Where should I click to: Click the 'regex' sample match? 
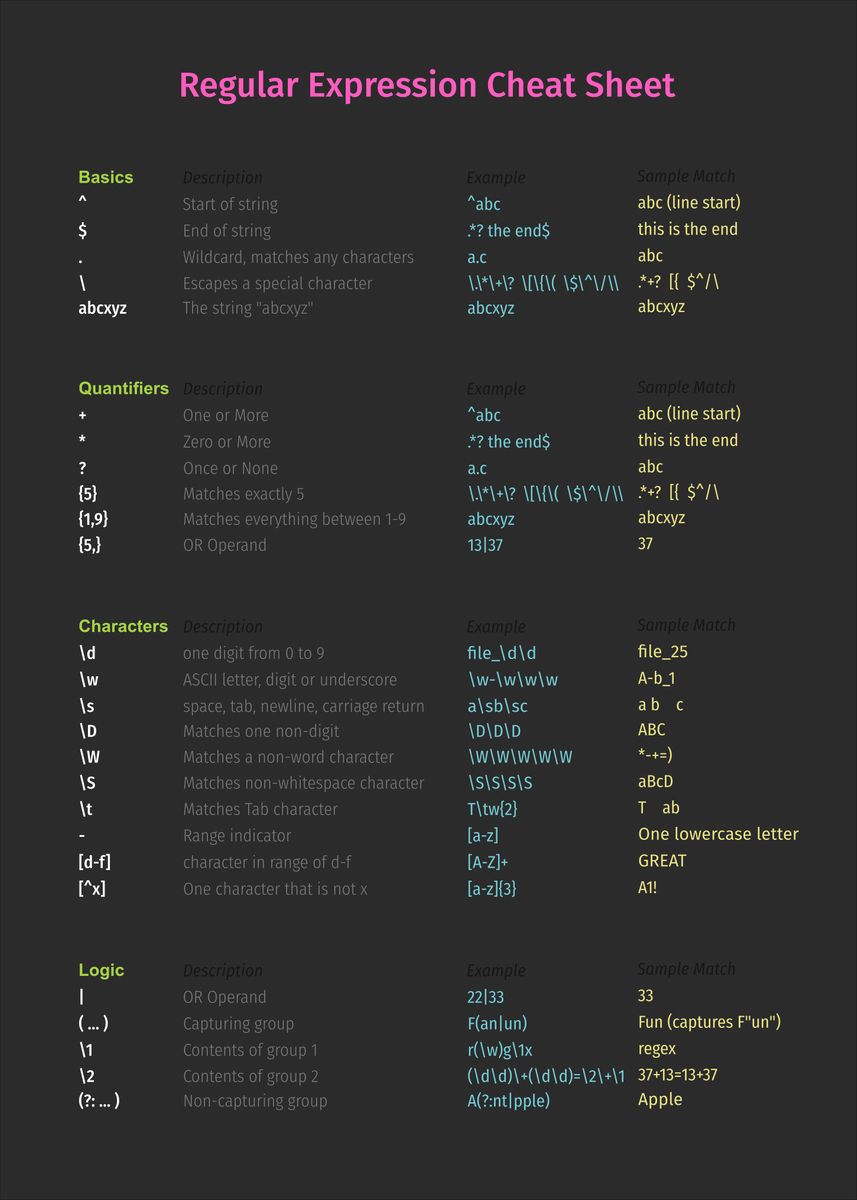coord(657,1049)
